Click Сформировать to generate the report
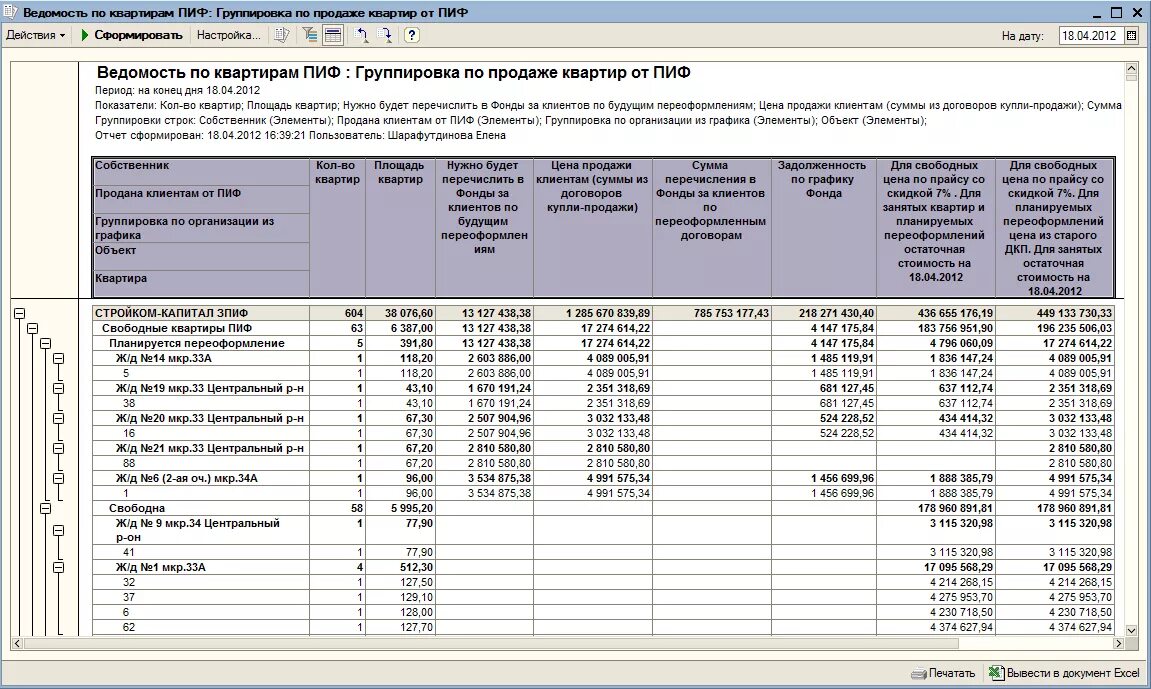Image resolution: width=1151 pixels, height=689 pixels. [x=131, y=34]
